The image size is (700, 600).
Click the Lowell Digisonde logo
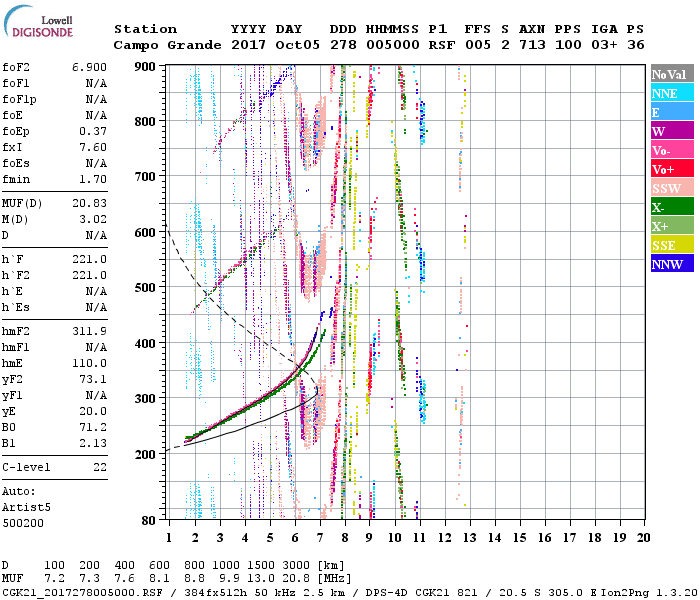(x=39, y=22)
